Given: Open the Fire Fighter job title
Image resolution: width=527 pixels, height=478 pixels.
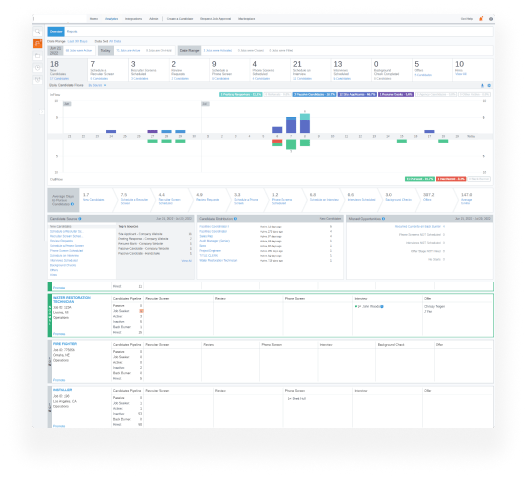Looking at the screenshot, I should 65,344.
